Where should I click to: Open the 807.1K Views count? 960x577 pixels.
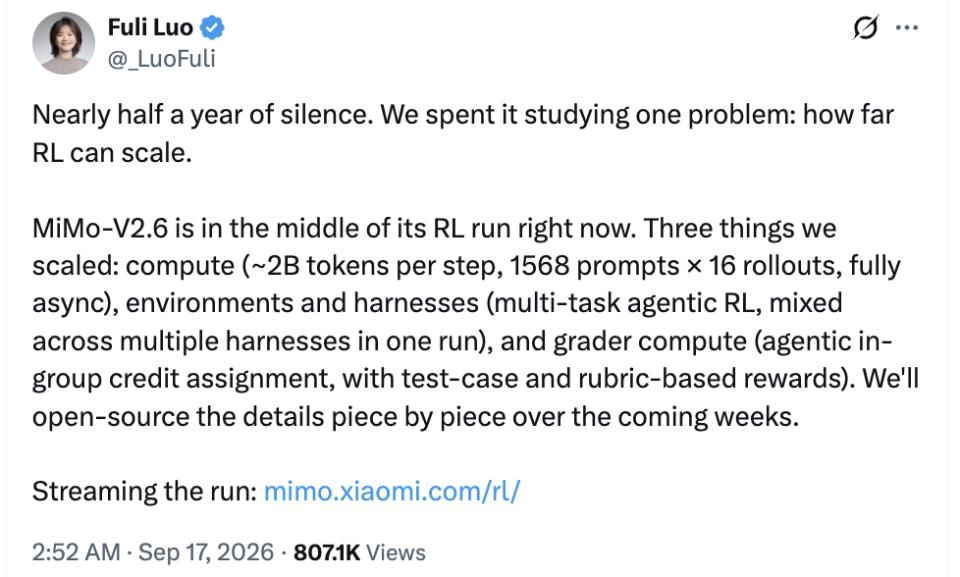click(359, 552)
